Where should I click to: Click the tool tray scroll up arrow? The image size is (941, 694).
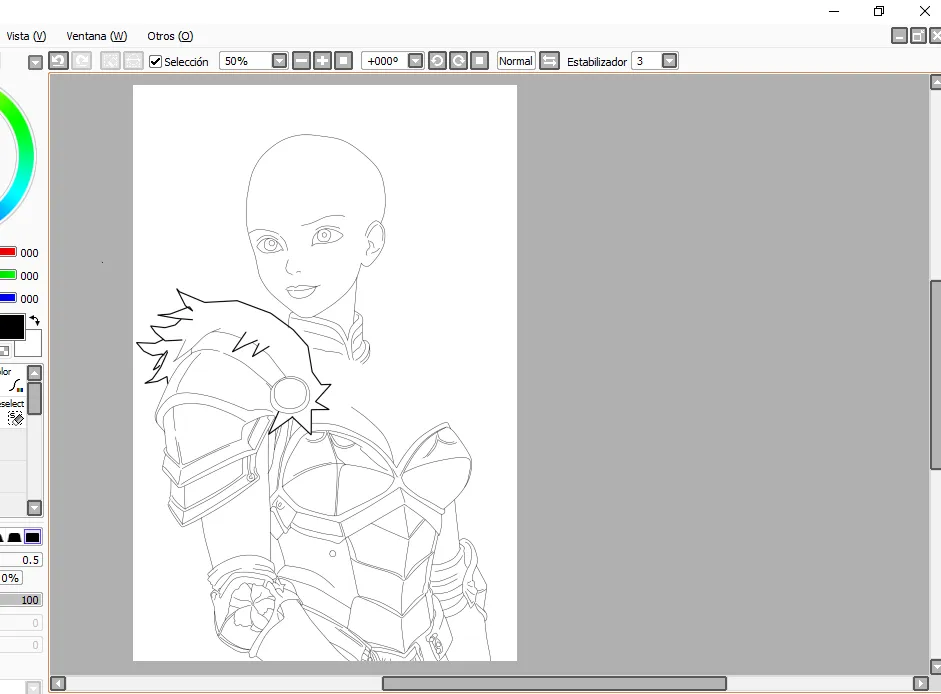click(x=35, y=373)
